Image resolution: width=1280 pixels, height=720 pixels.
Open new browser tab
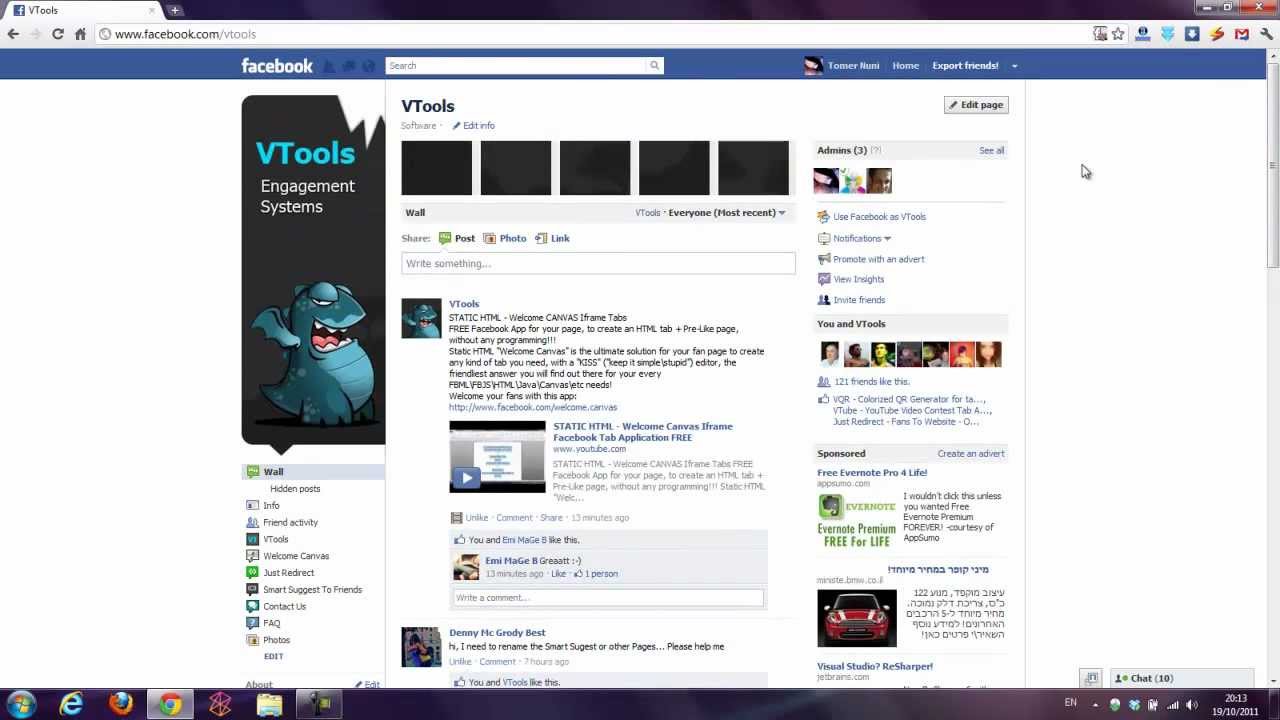click(175, 10)
